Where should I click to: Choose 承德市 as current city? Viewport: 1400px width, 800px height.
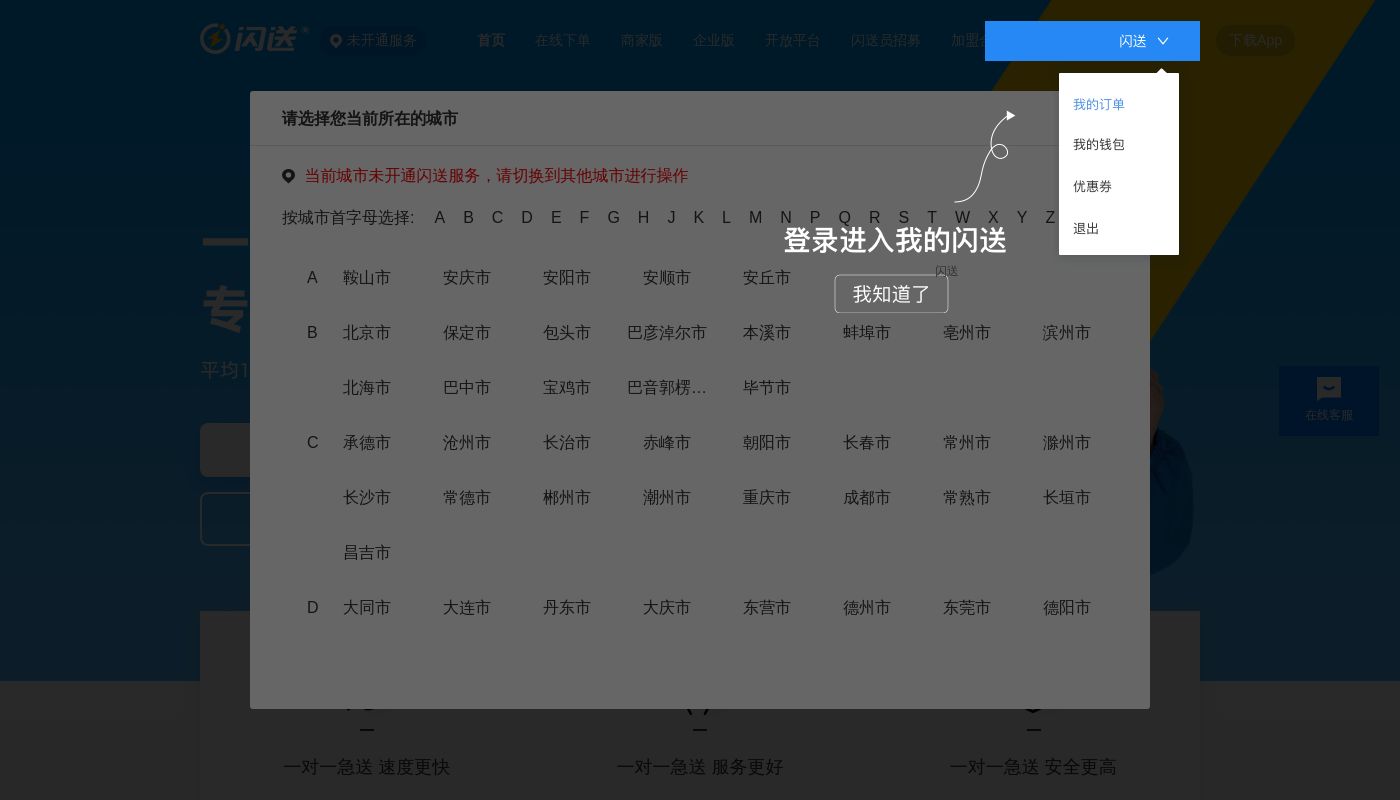click(x=367, y=443)
